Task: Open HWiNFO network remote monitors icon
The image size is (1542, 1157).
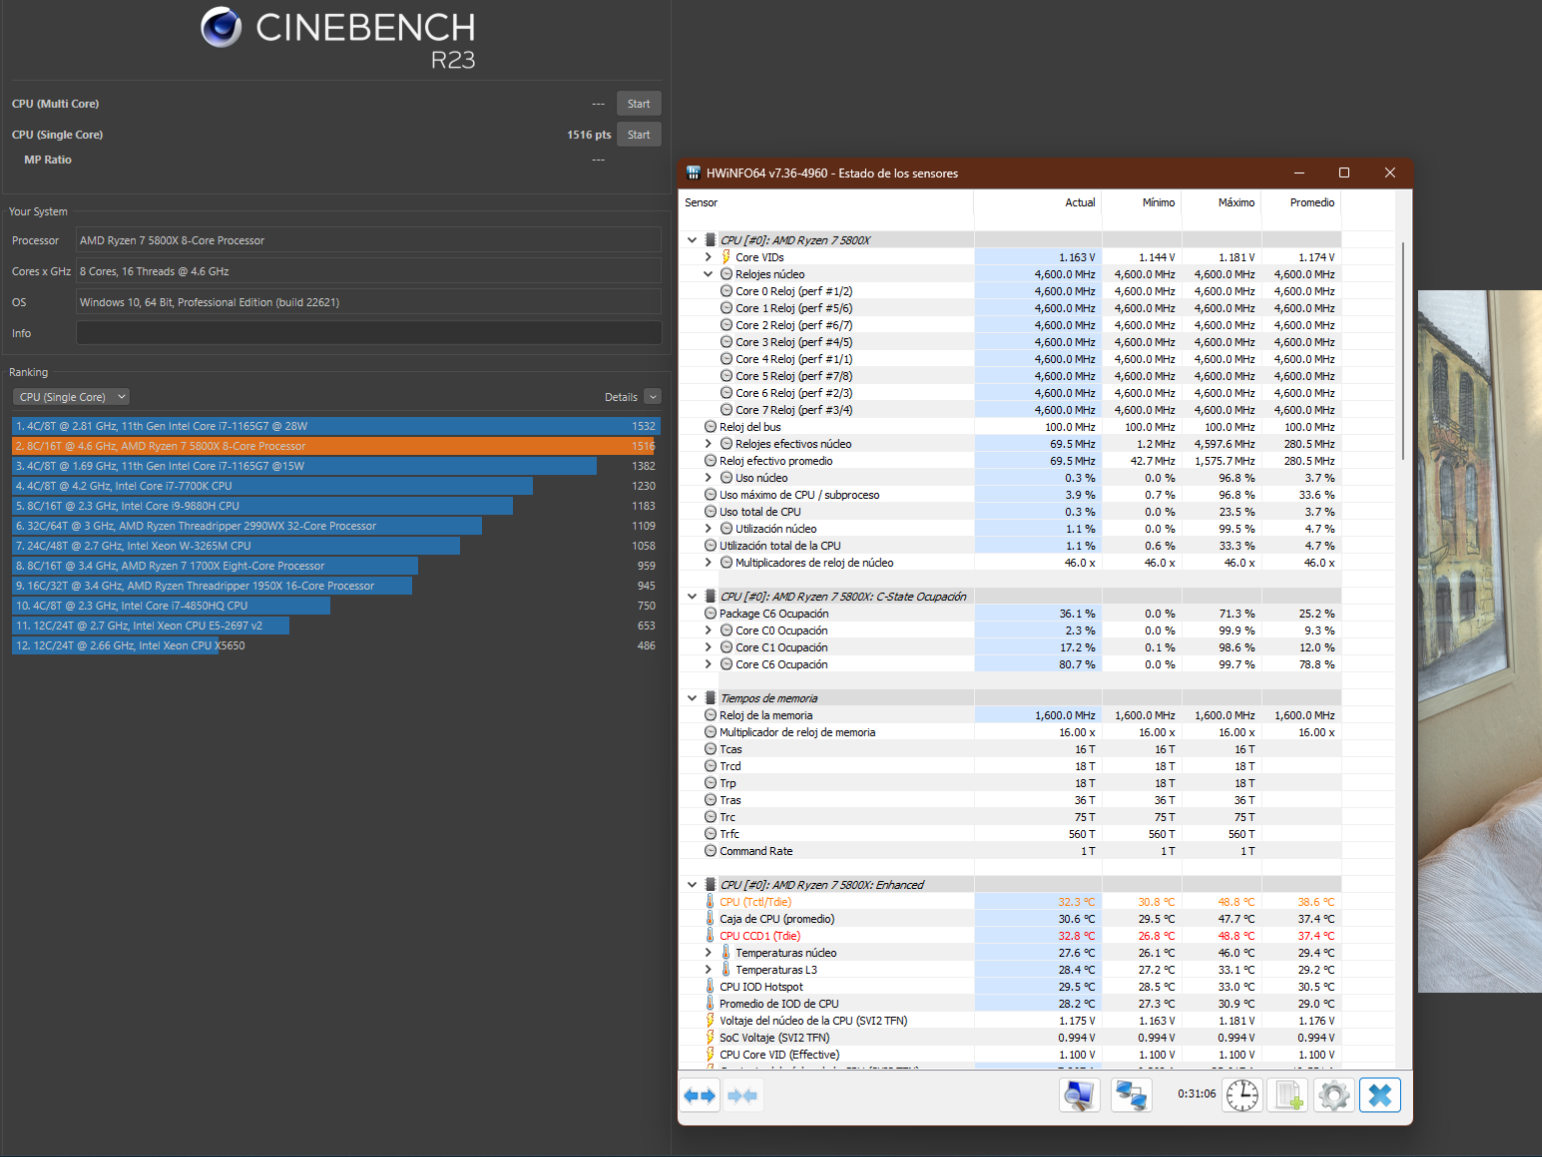Action: click(1131, 1096)
